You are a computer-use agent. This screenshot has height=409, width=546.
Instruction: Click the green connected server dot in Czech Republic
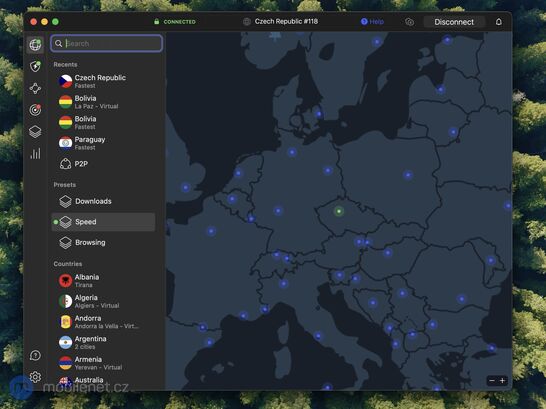(x=339, y=211)
